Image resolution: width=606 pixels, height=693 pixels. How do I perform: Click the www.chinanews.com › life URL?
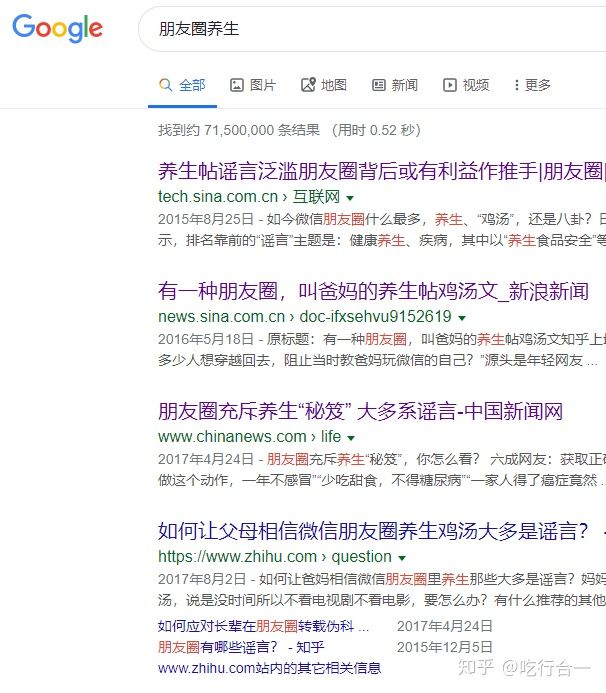tap(250, 437)
